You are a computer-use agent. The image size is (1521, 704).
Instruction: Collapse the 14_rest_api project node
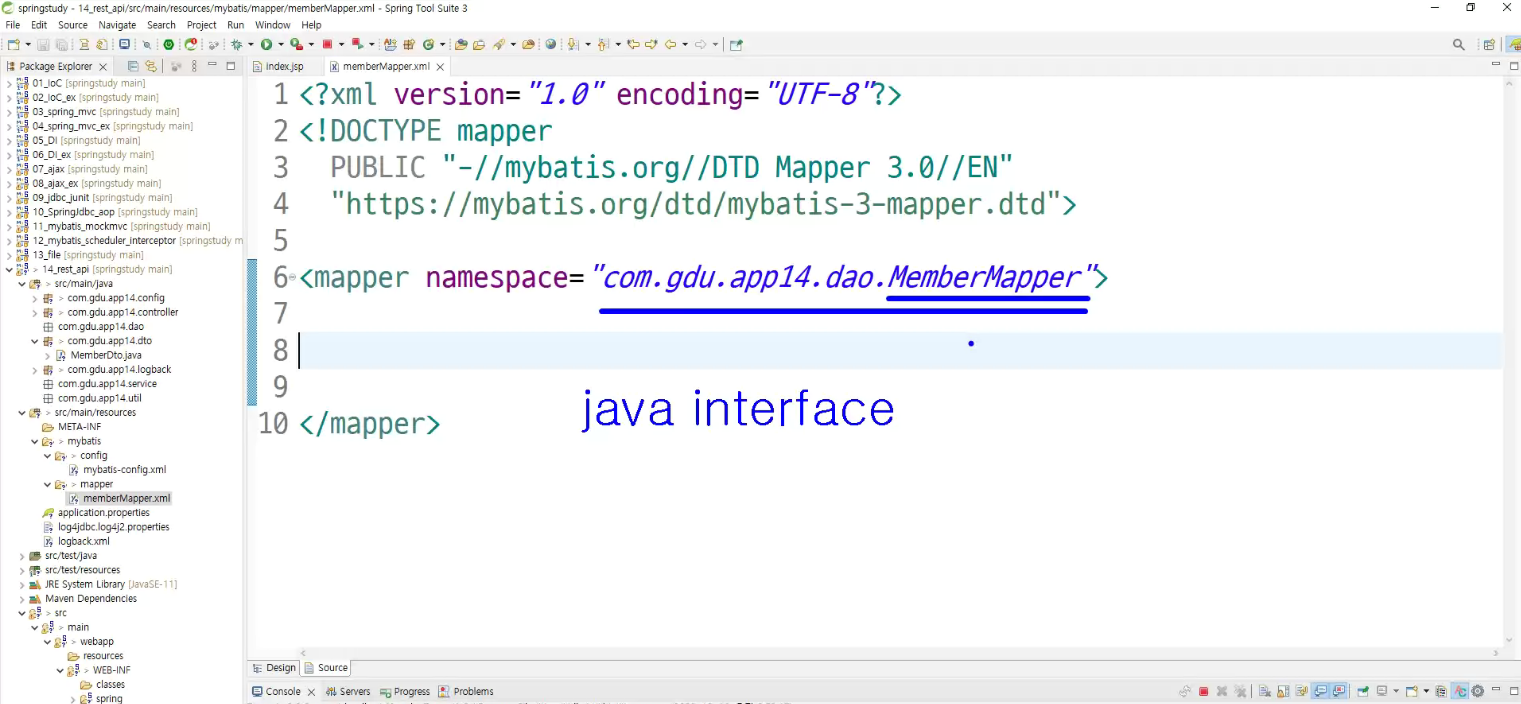click(x=9, y=269)
